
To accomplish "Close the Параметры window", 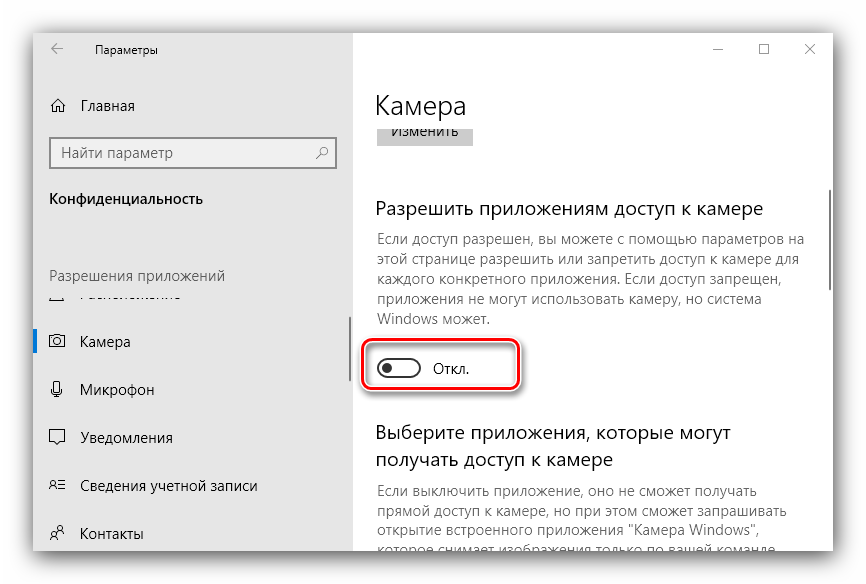I will (x=810, y=49).
